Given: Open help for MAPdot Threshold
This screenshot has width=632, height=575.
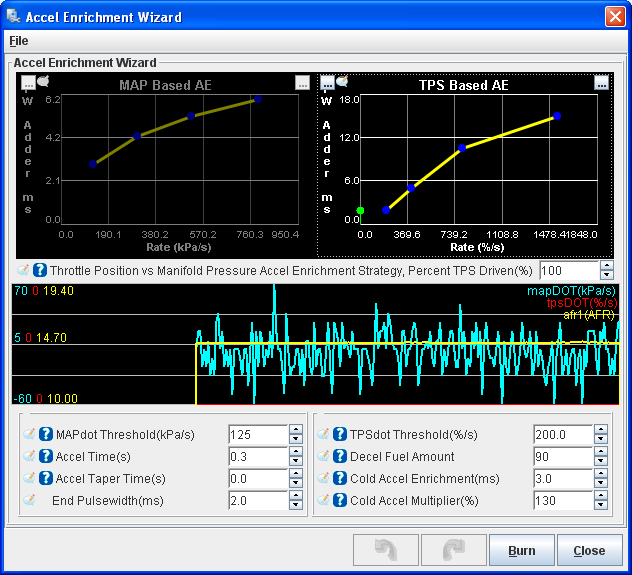Looking at the screenshot, I should (45, 434).
